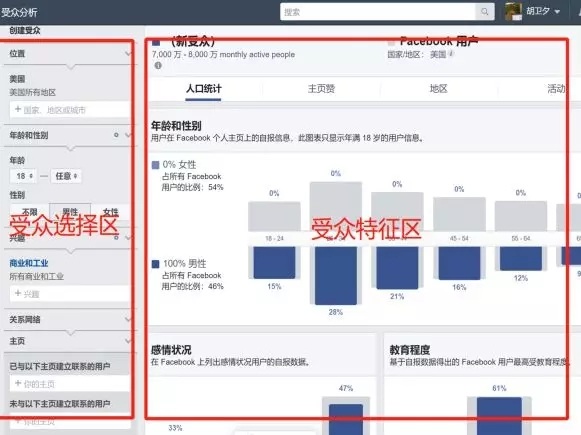Click the 受众分析 title in header
This screenshot has height=435, width=581.
click(19, 12)
